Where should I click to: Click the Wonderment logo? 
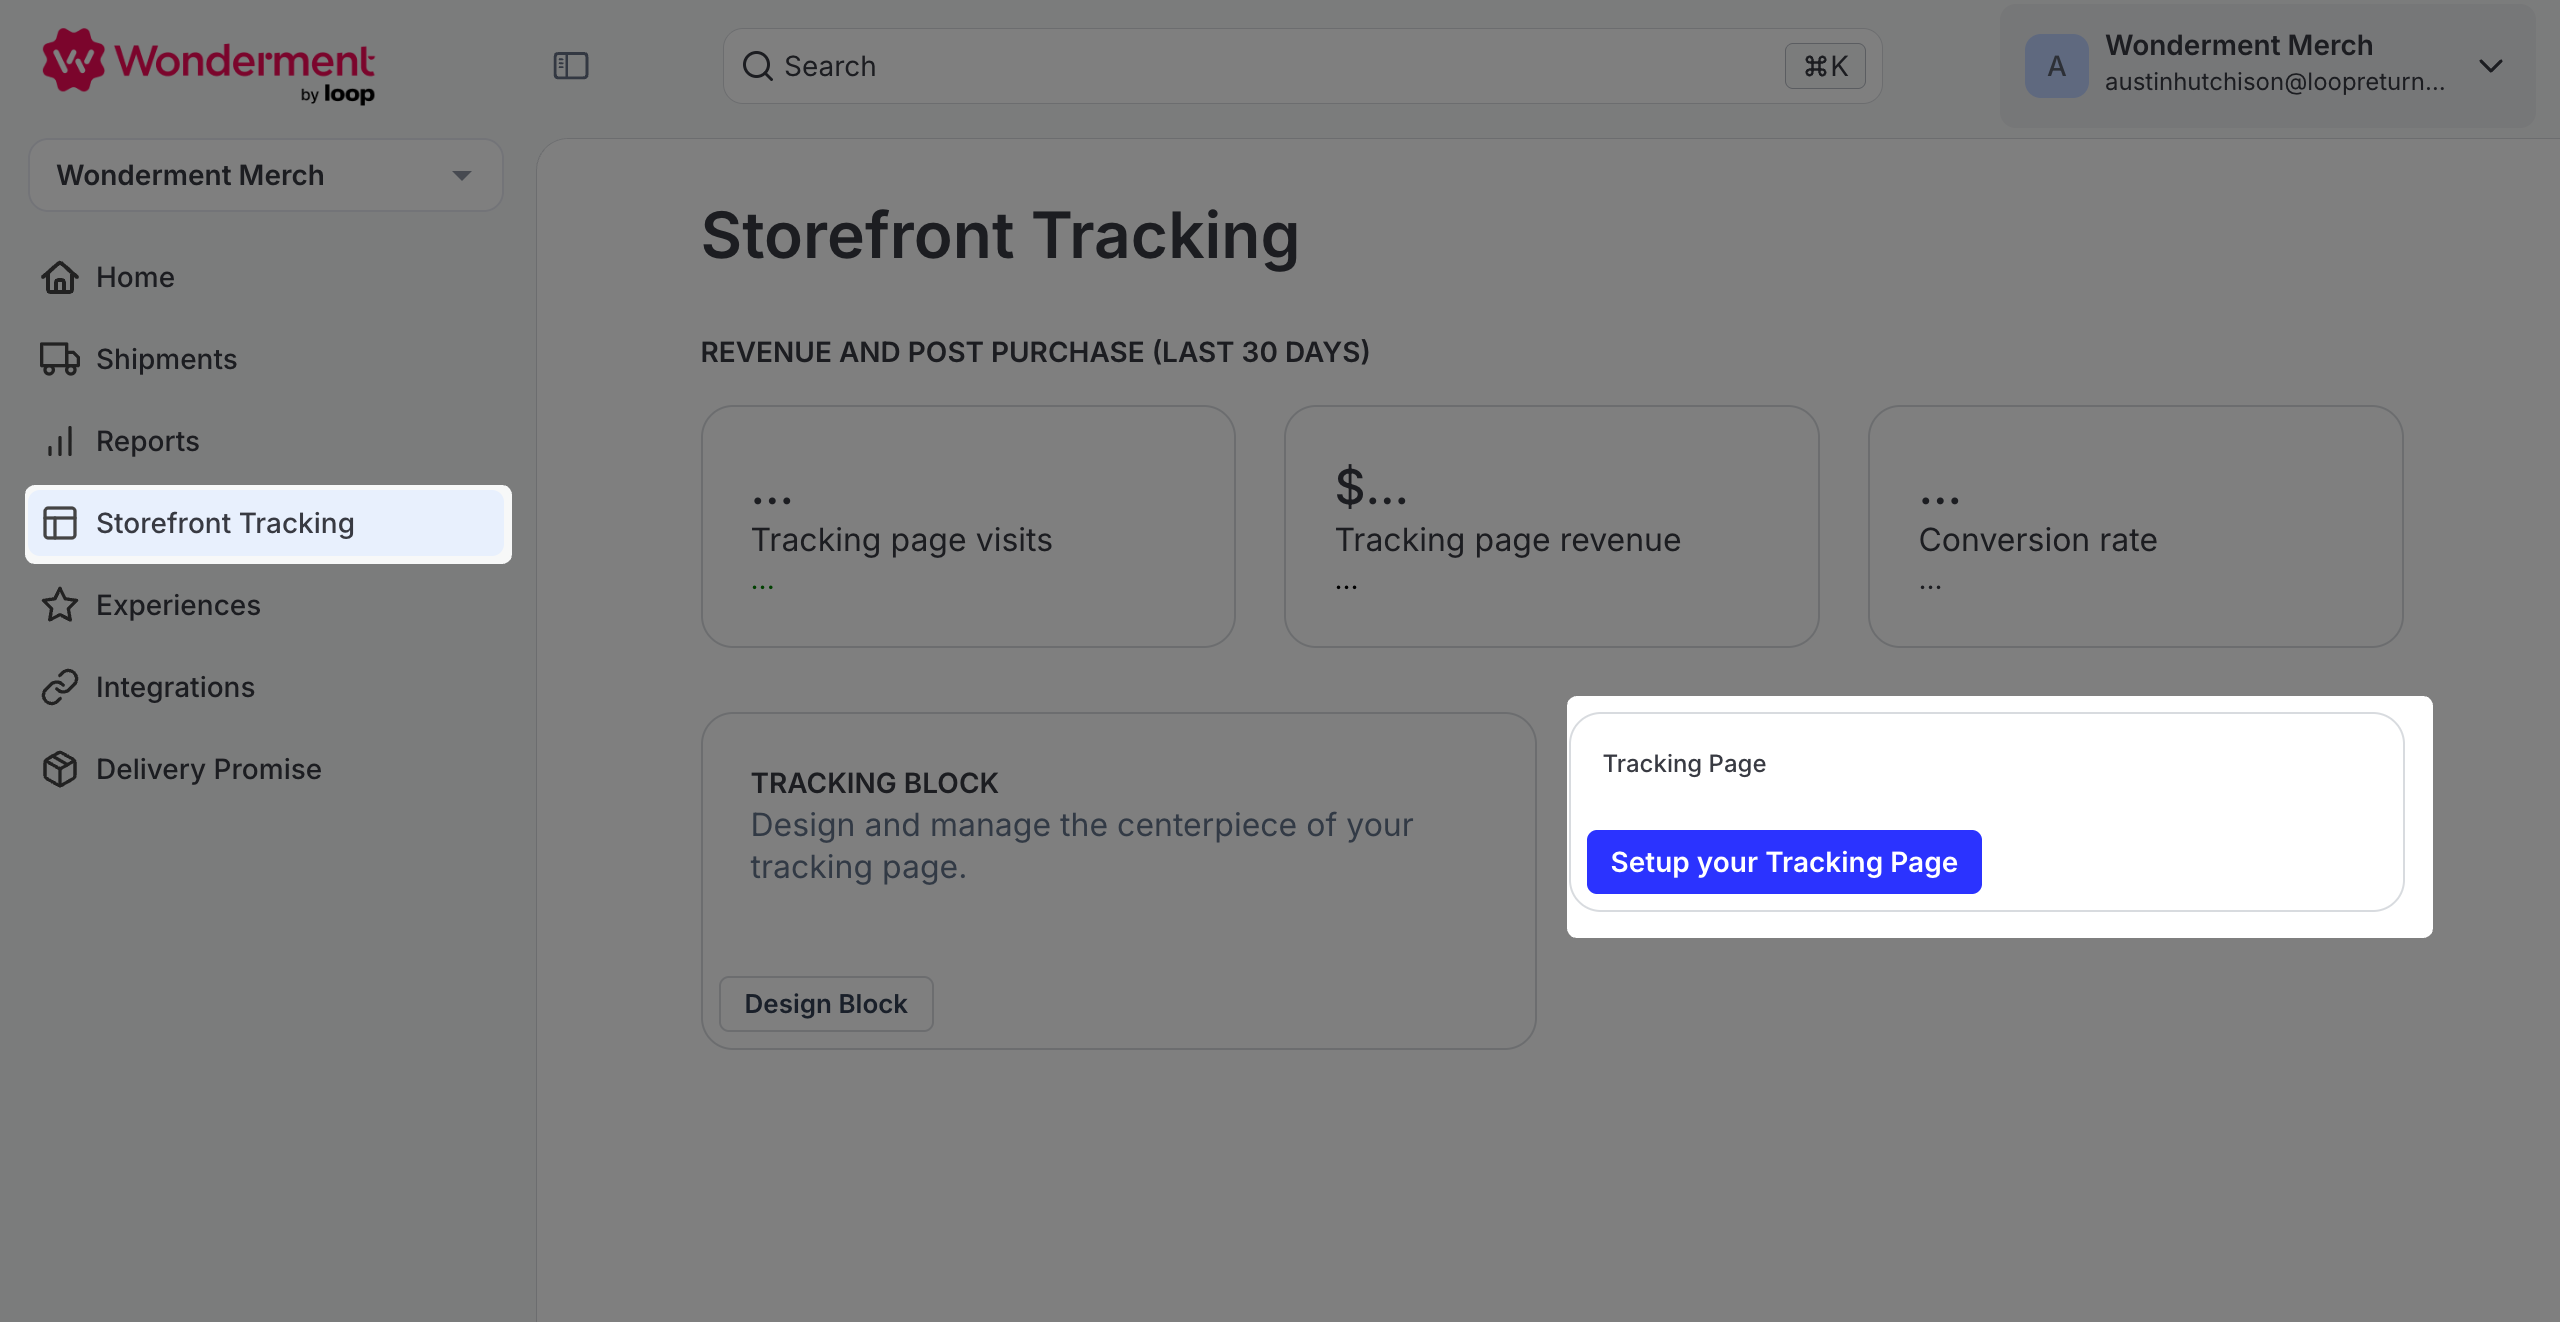(208, 66)
